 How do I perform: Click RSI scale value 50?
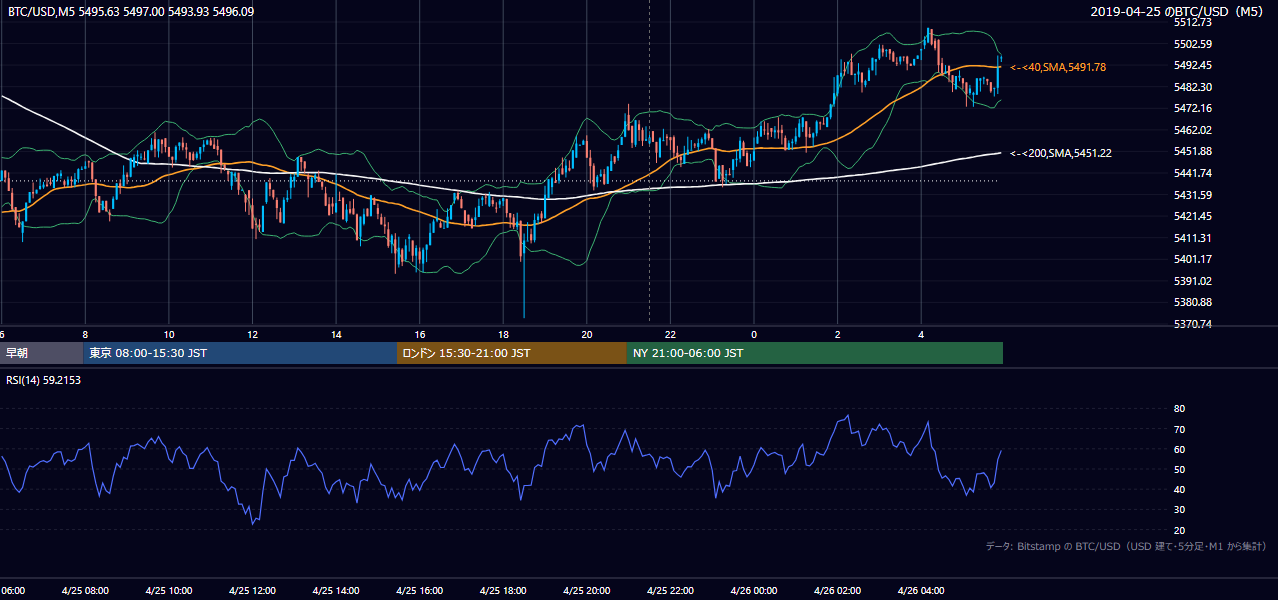coord(1180,469)
